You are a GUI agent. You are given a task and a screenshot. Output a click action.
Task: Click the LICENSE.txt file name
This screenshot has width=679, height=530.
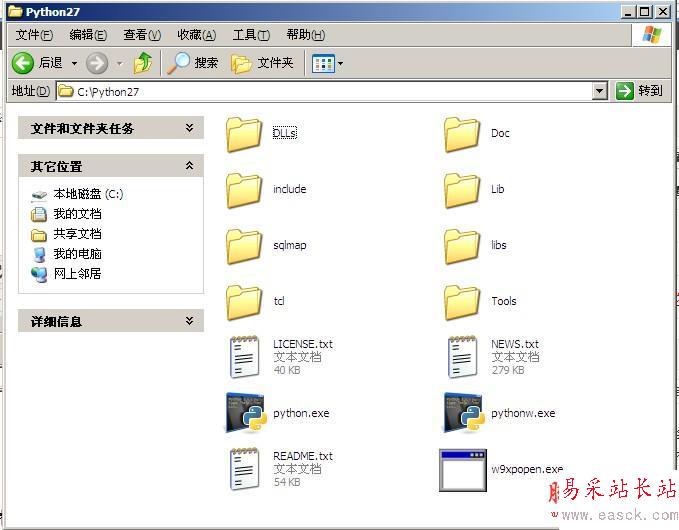point(303,344)
